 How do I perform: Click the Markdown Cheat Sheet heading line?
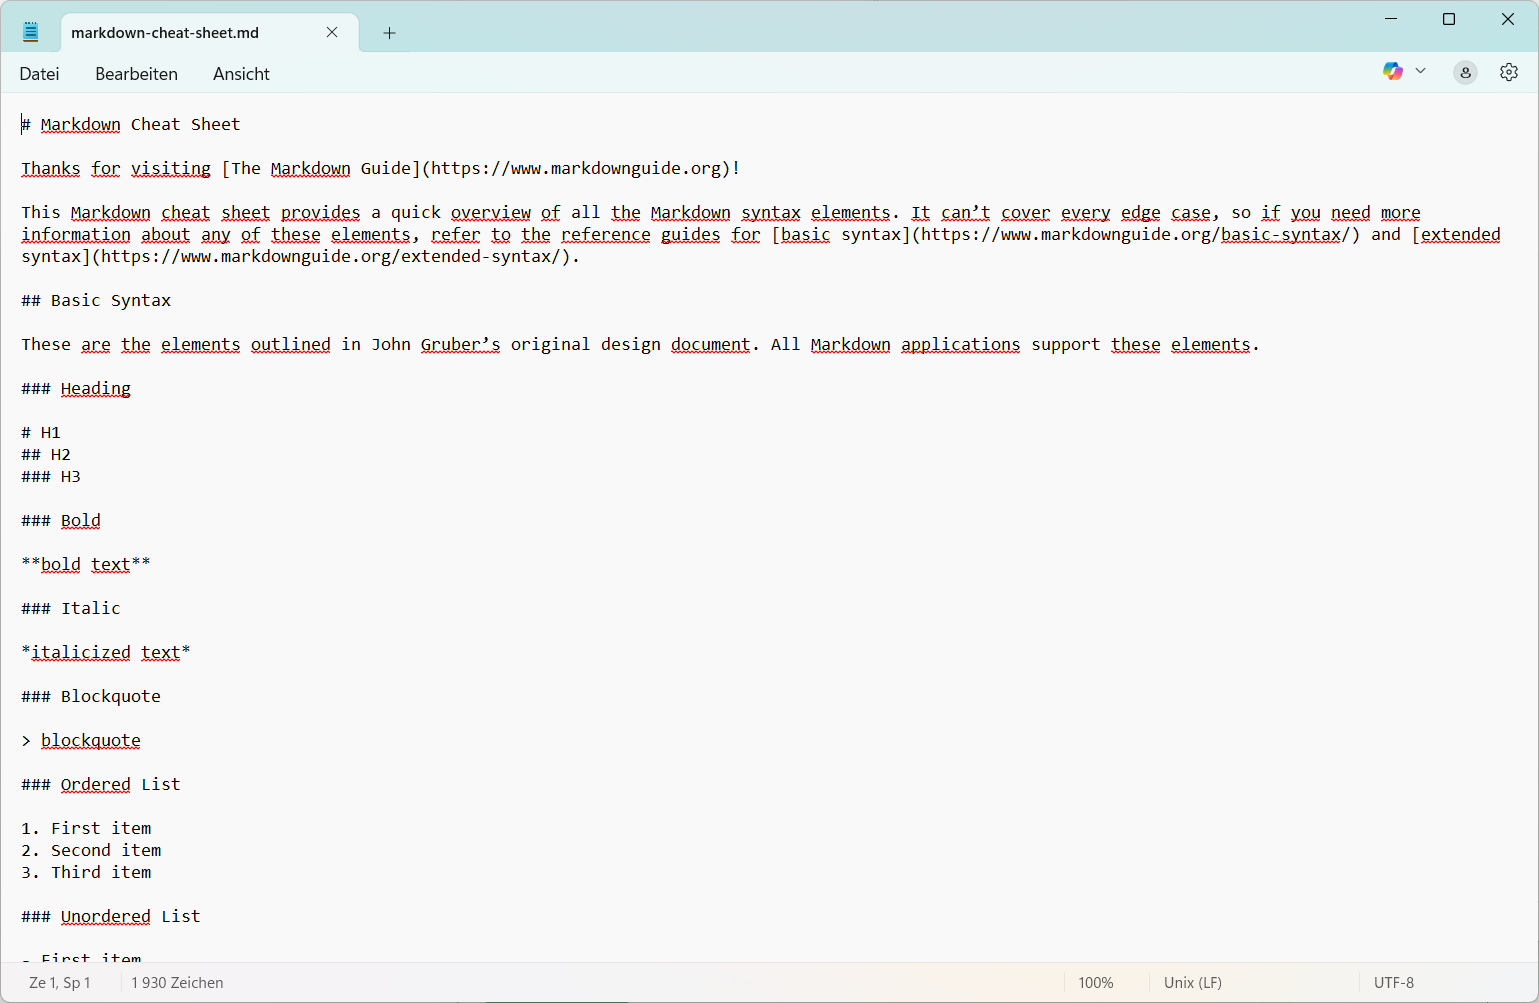(130, 124)
